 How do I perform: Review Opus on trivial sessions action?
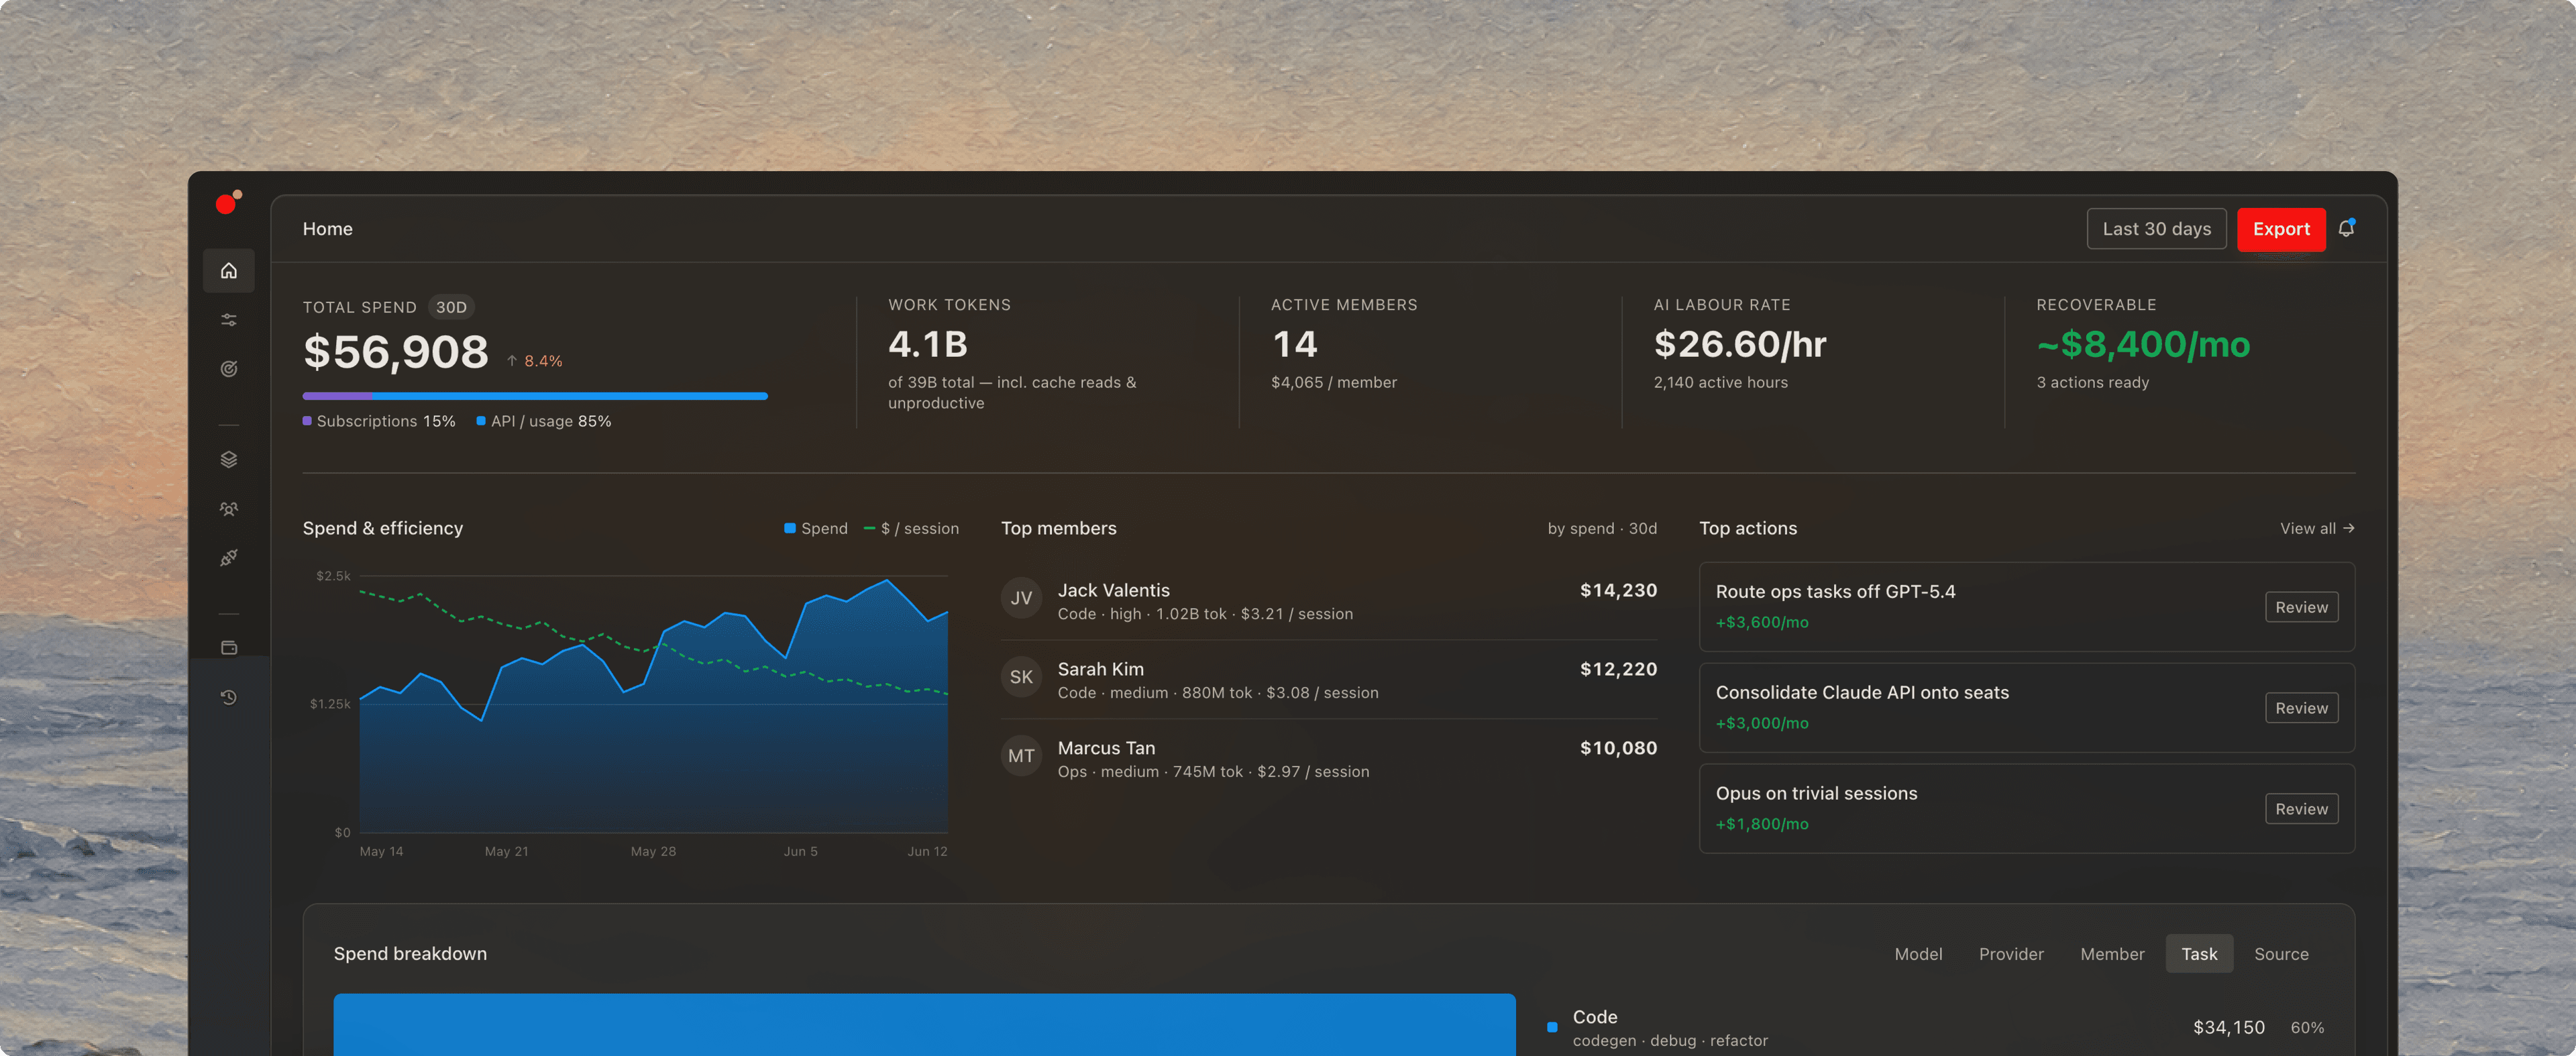2301,809
